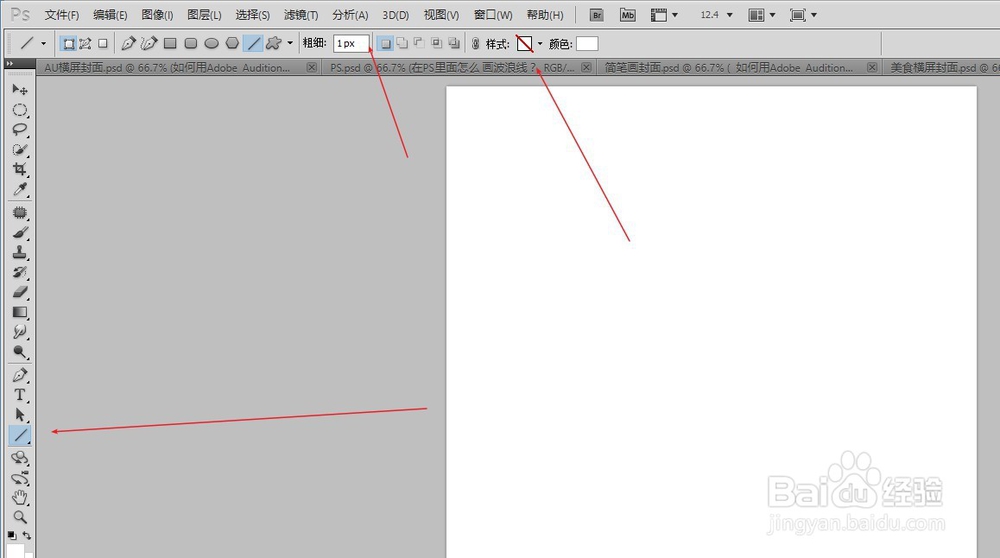Select the Crop tool
This screenshot has height=558, width=1000.
point(20,169)
